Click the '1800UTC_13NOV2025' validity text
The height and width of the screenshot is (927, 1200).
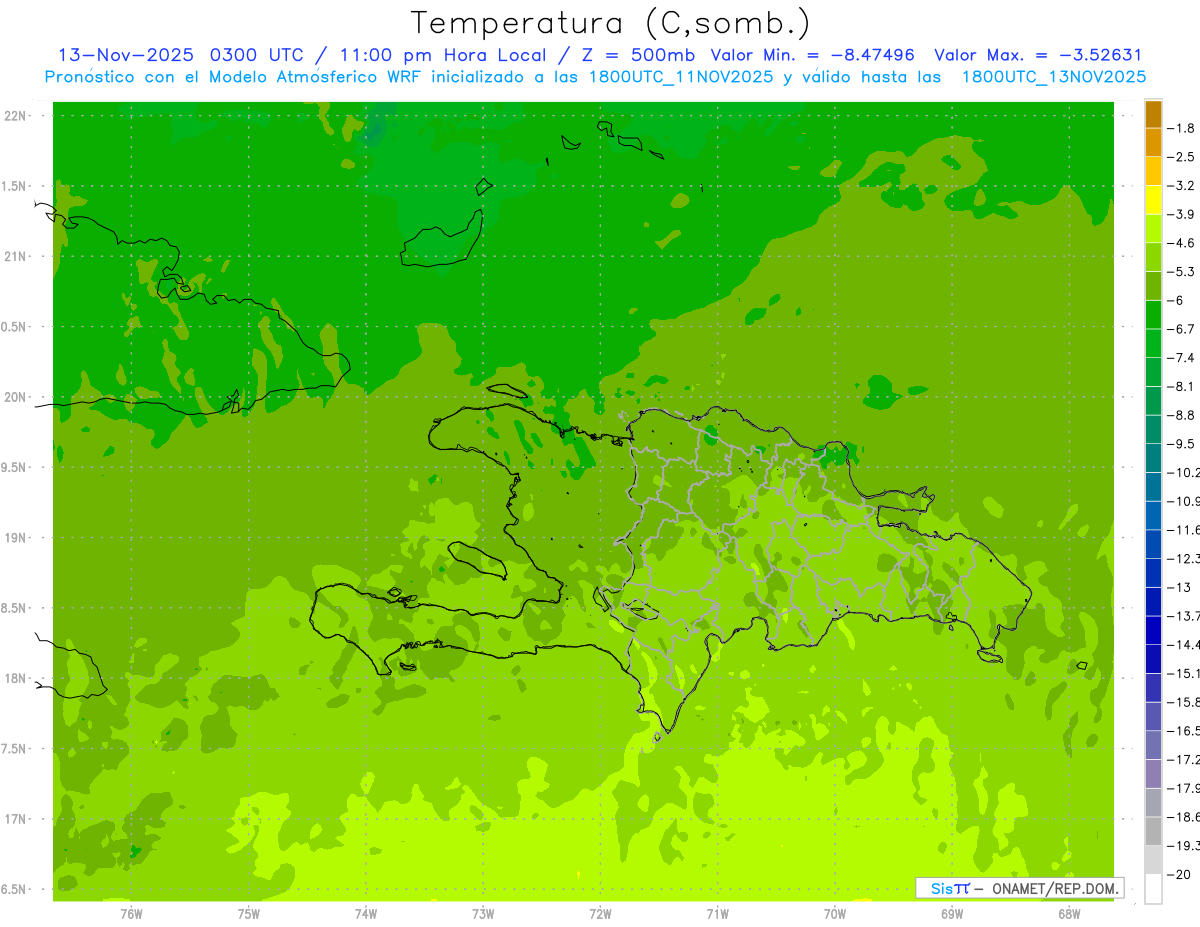1054,77
